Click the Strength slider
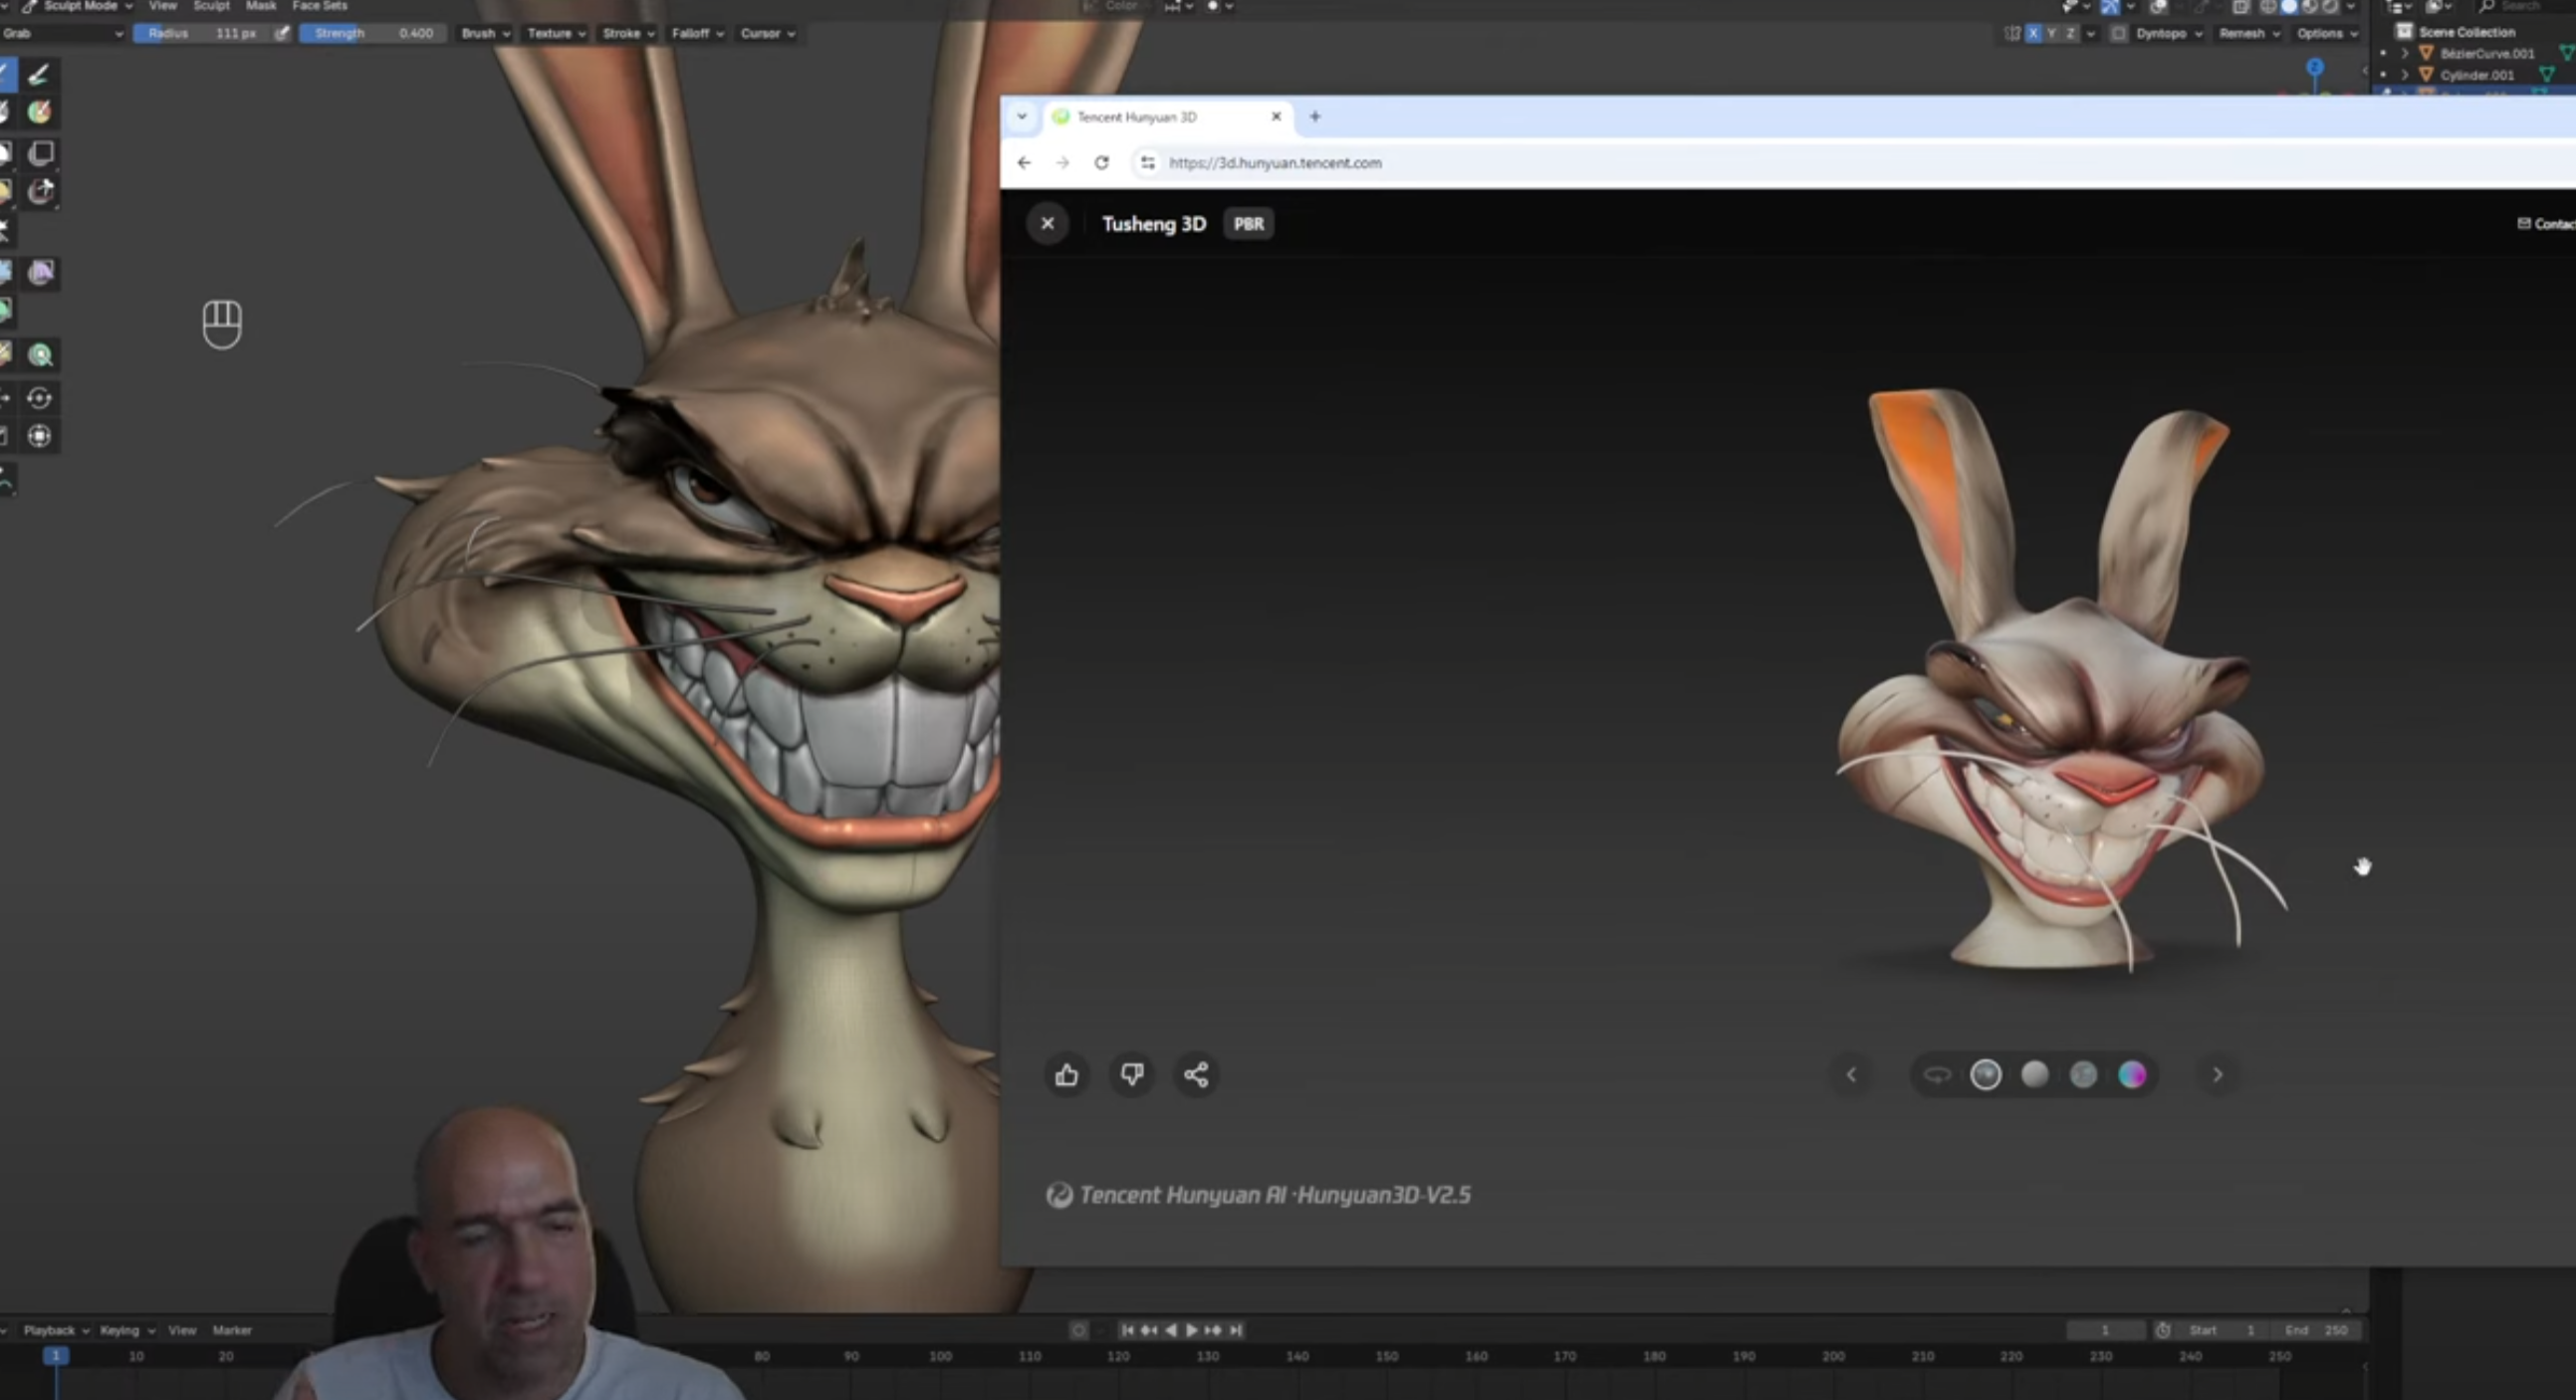Image resolution: width=2576 pixels, height=1400 pixels. 373,34
